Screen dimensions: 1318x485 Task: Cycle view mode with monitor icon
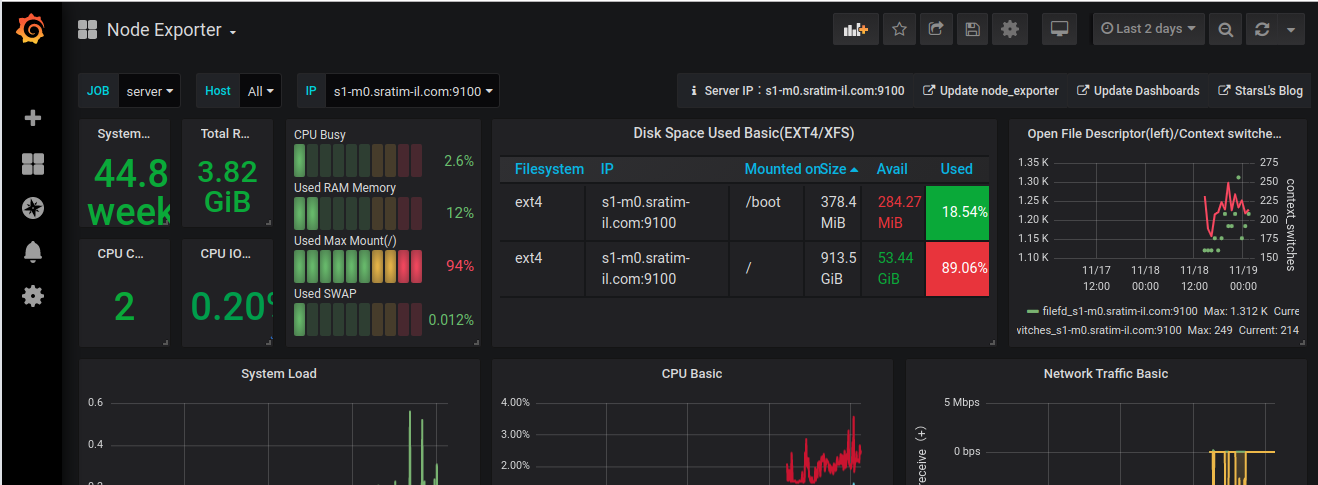point(1060,30)
